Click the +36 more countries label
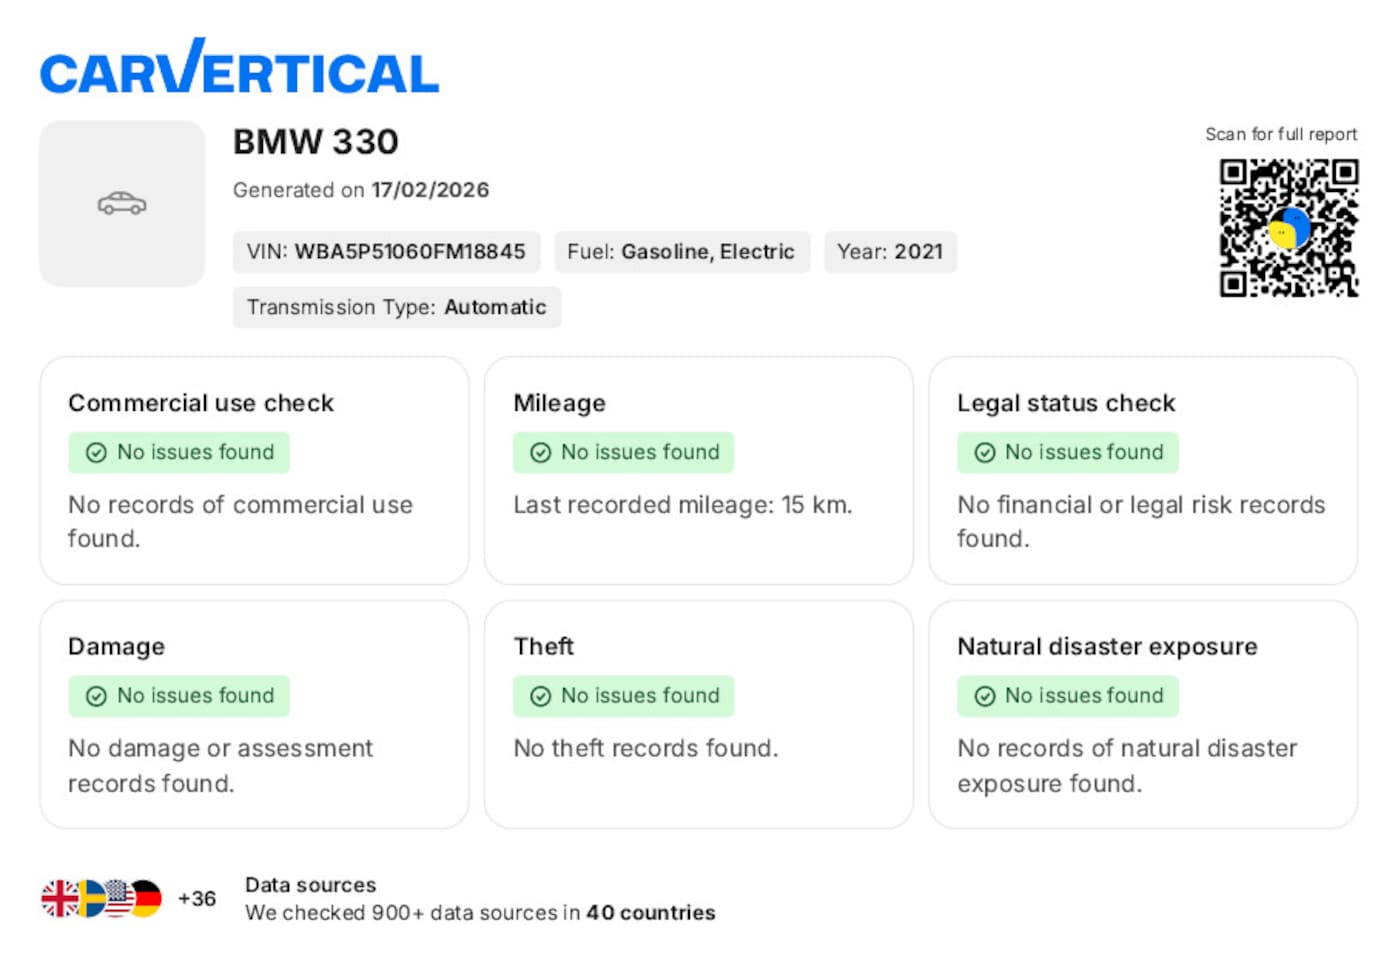Screen dimensions: 1395x960 (197, 898)
